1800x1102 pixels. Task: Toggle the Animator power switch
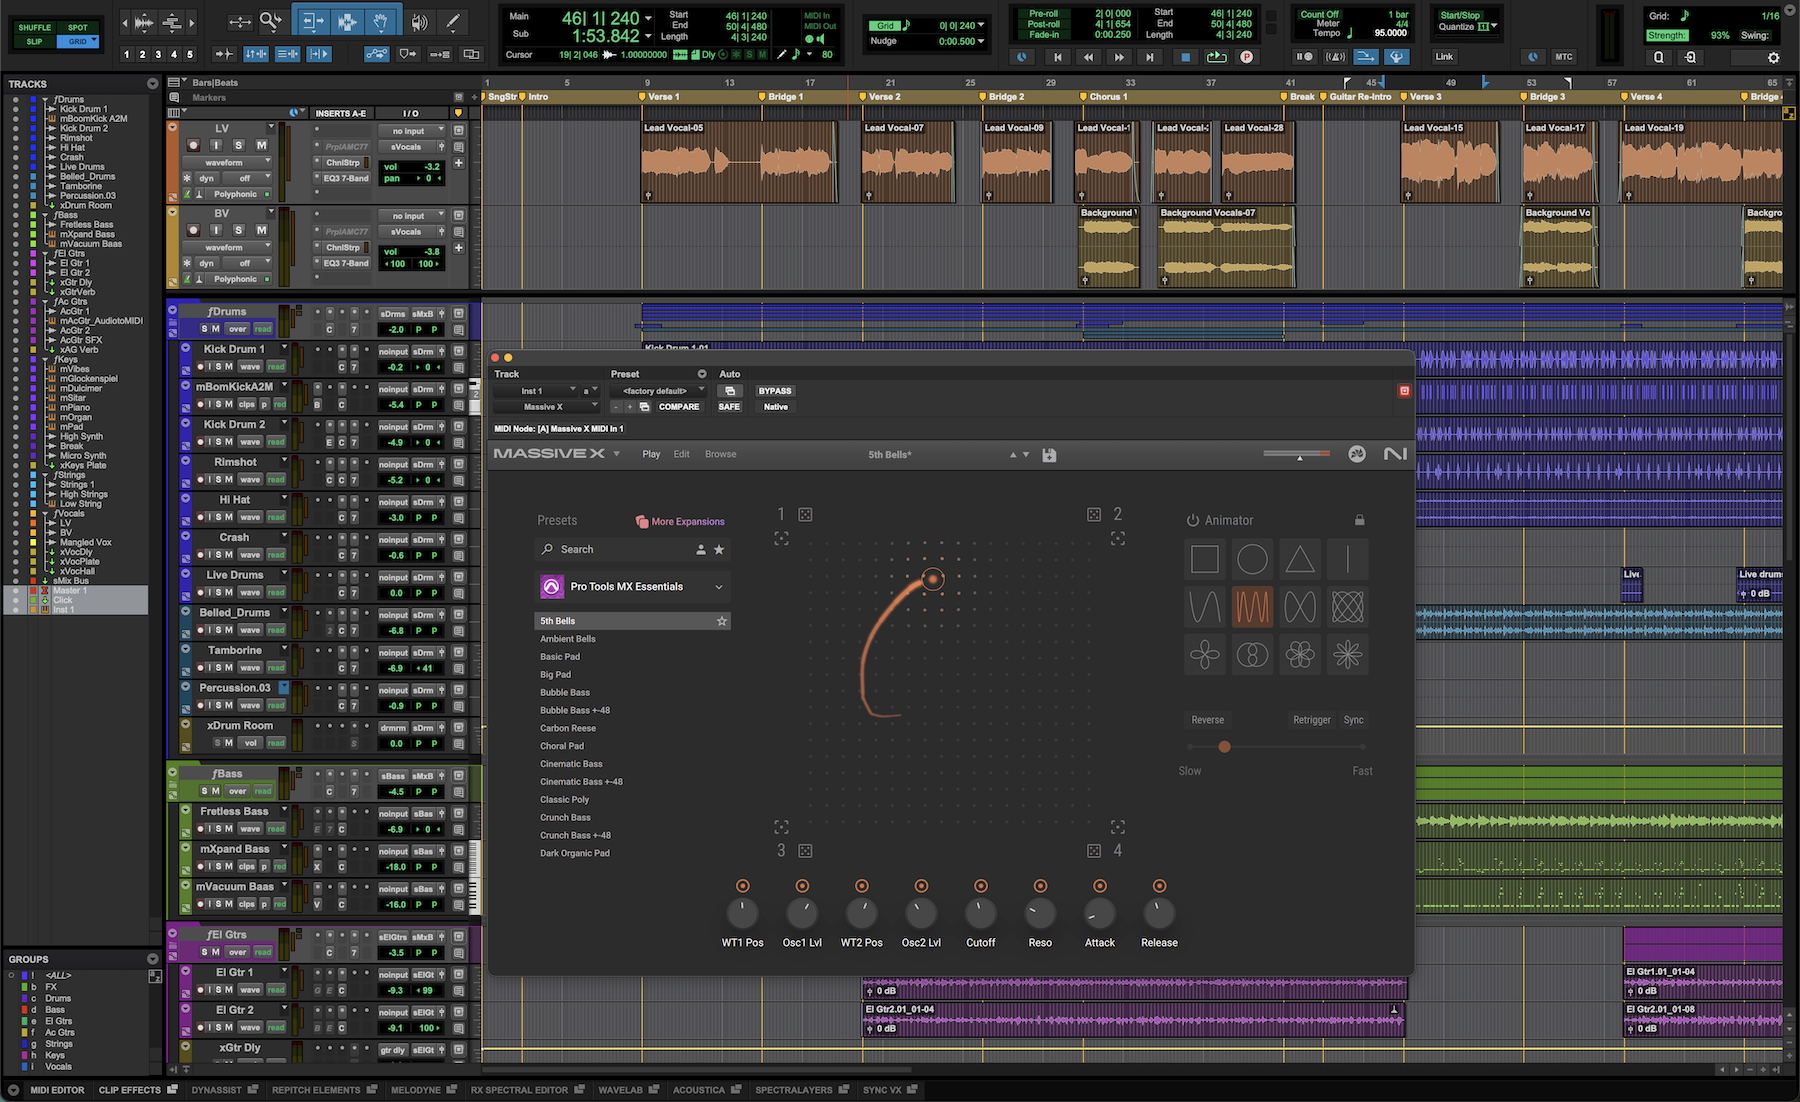point(1192,521)
